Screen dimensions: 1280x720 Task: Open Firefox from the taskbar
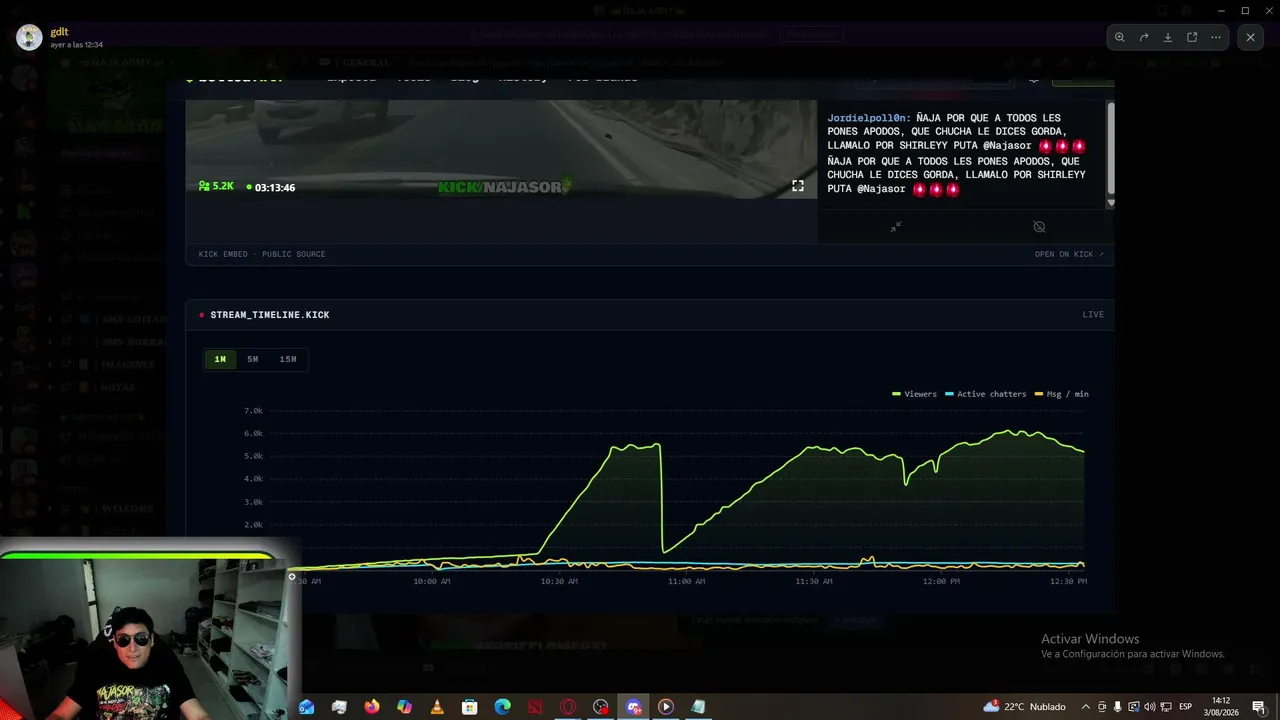pyautogui.click(x=372, y=707)
